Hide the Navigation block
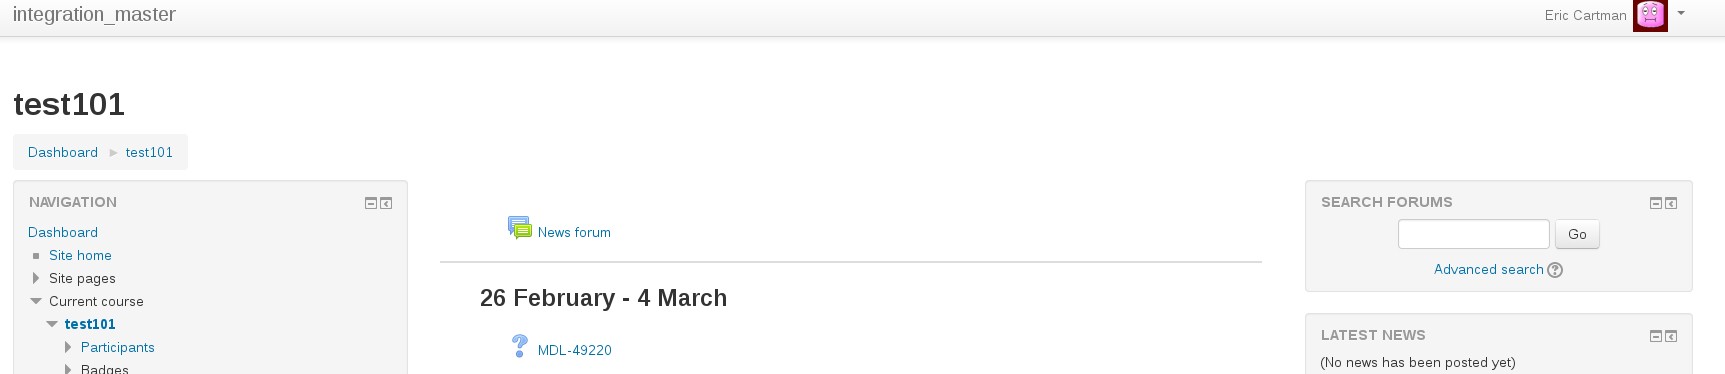The height and width of the screenshot is (374, 1725). point(371,203)
